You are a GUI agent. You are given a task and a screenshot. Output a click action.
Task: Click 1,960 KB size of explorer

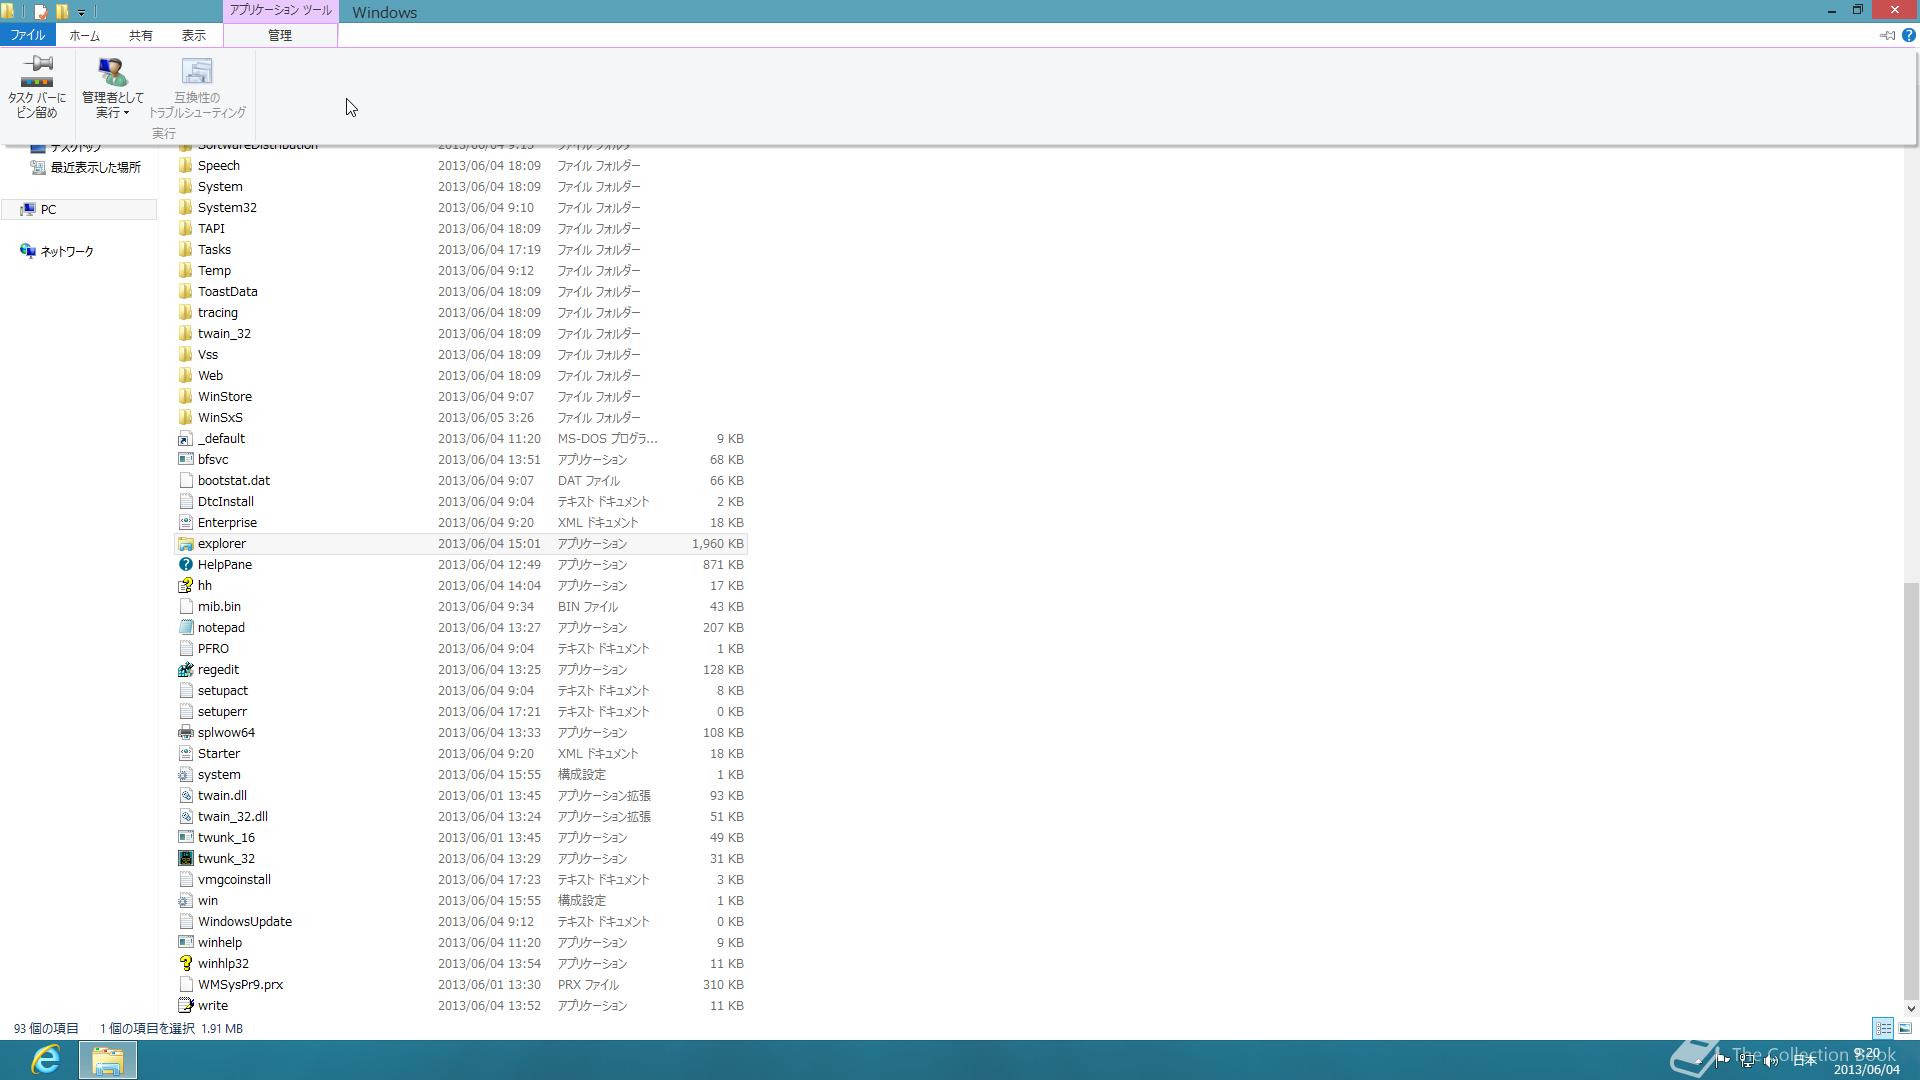tap(717, 544)
